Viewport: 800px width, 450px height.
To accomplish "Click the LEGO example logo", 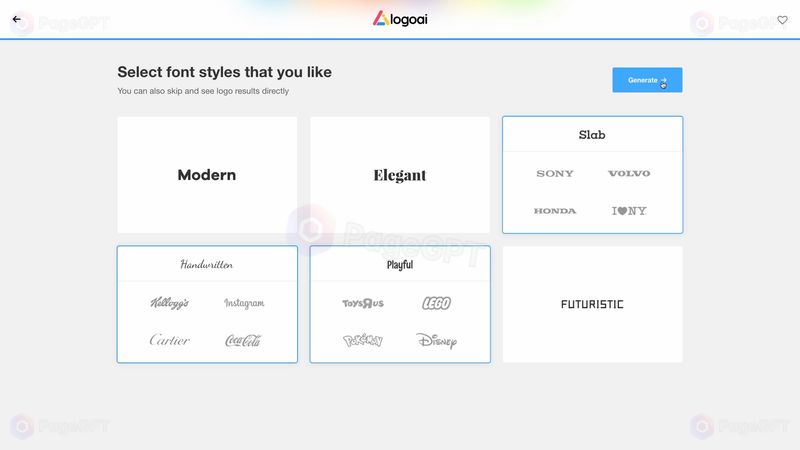I will (437, 304).
